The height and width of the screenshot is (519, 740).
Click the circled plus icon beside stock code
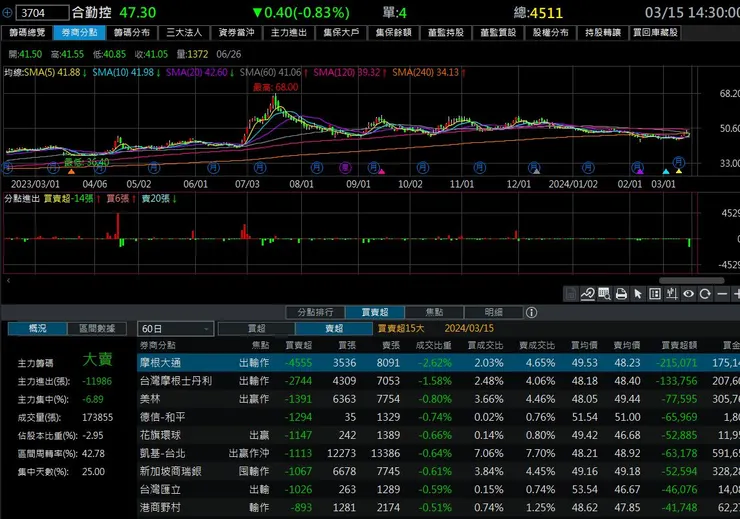tap(7, 13)
